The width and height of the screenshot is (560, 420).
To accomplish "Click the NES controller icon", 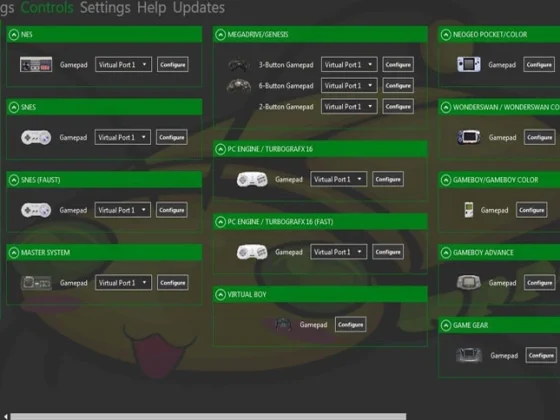I will (x=36, y=65).
